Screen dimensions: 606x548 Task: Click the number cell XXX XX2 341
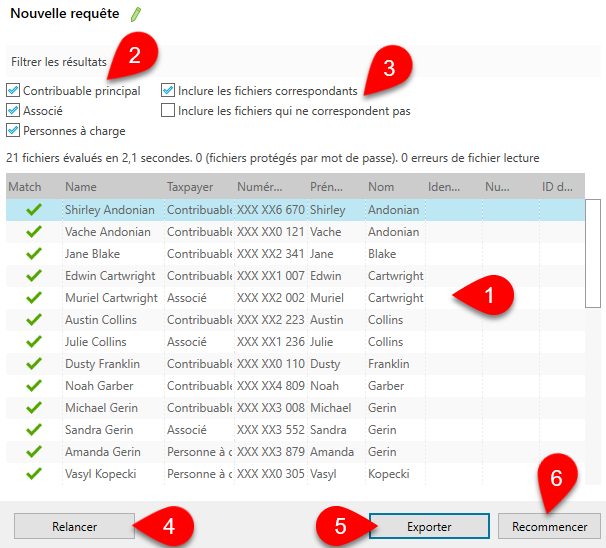coord(271,254)
